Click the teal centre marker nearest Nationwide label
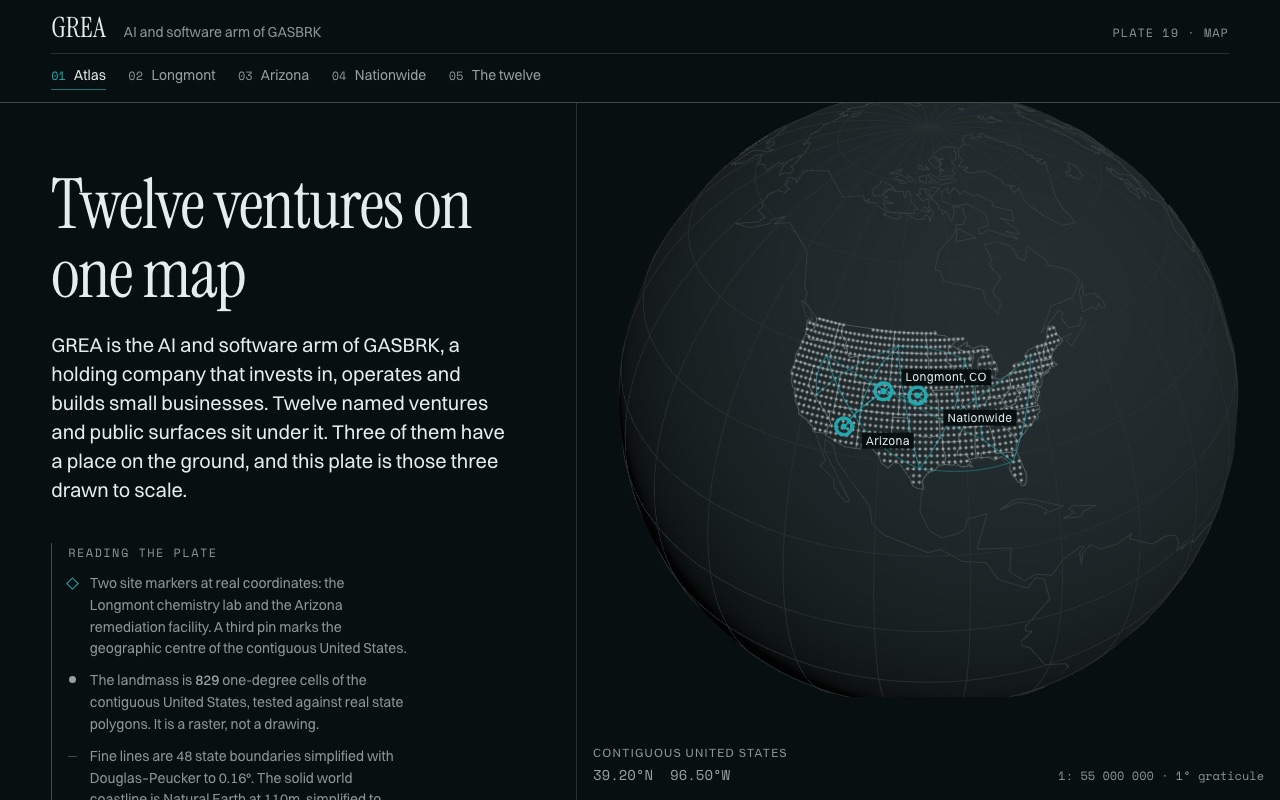The image size is (1280, 800). pos(917,396)
